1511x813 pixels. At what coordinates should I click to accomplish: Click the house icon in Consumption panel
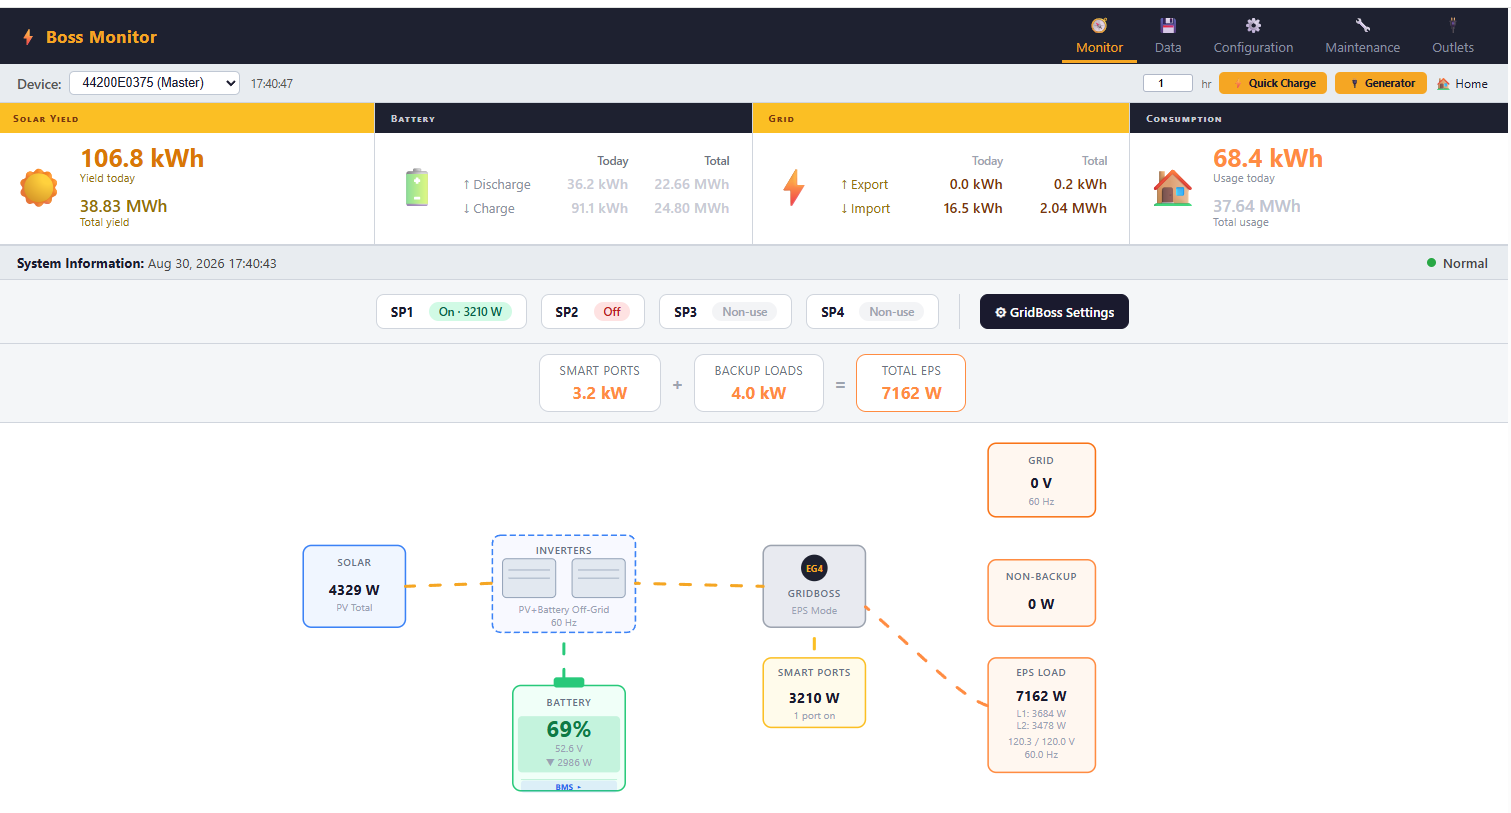(1172, 187)
